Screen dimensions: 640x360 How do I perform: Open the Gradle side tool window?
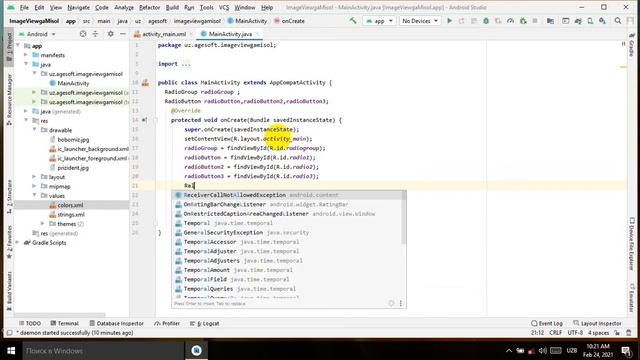coord(631,46)
